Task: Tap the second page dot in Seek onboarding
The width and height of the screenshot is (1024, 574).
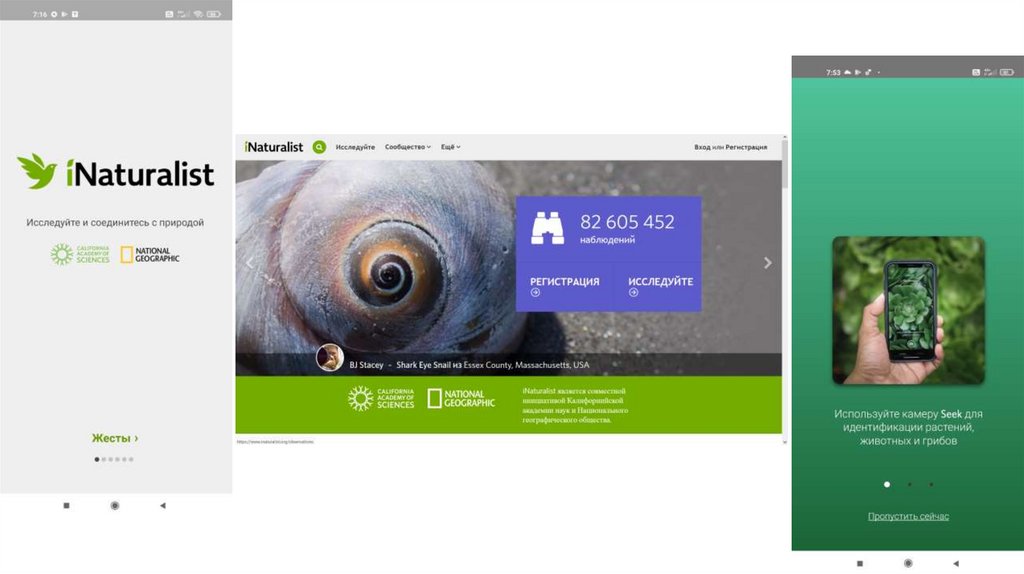Action: pyautogui.click(x=909, y=485)
